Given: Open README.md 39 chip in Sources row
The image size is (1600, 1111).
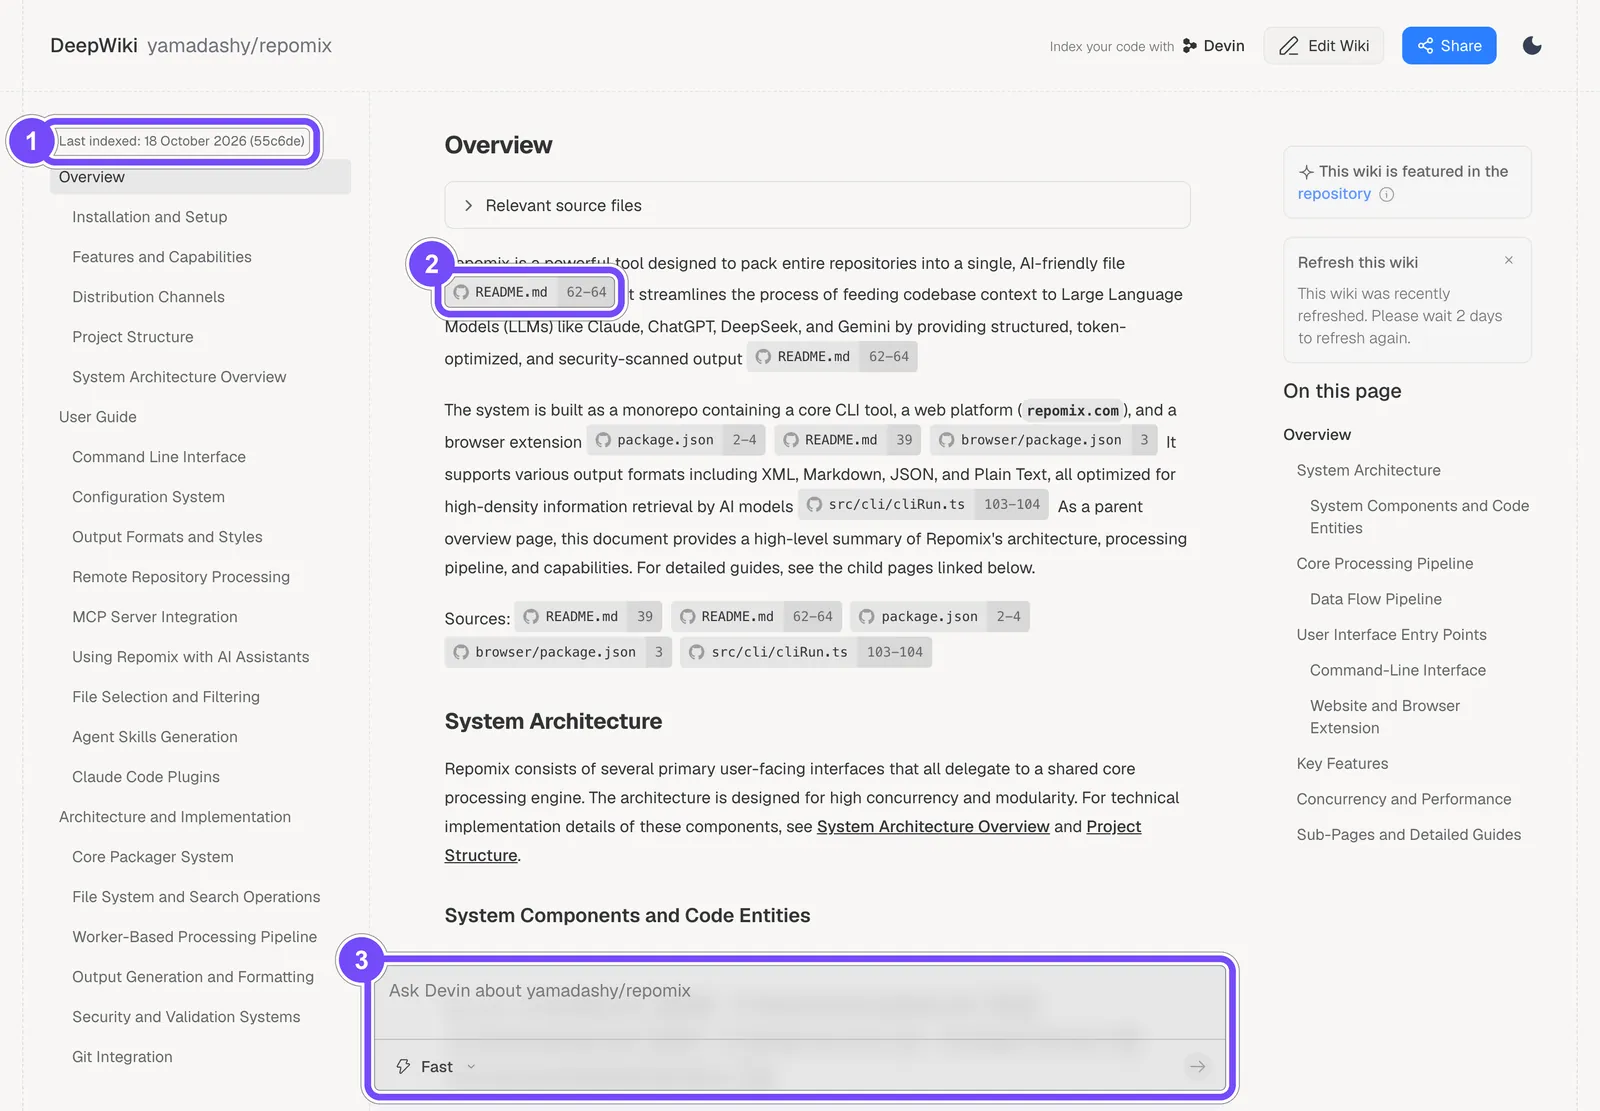Looking at the screenshot, I should (588, 617).
